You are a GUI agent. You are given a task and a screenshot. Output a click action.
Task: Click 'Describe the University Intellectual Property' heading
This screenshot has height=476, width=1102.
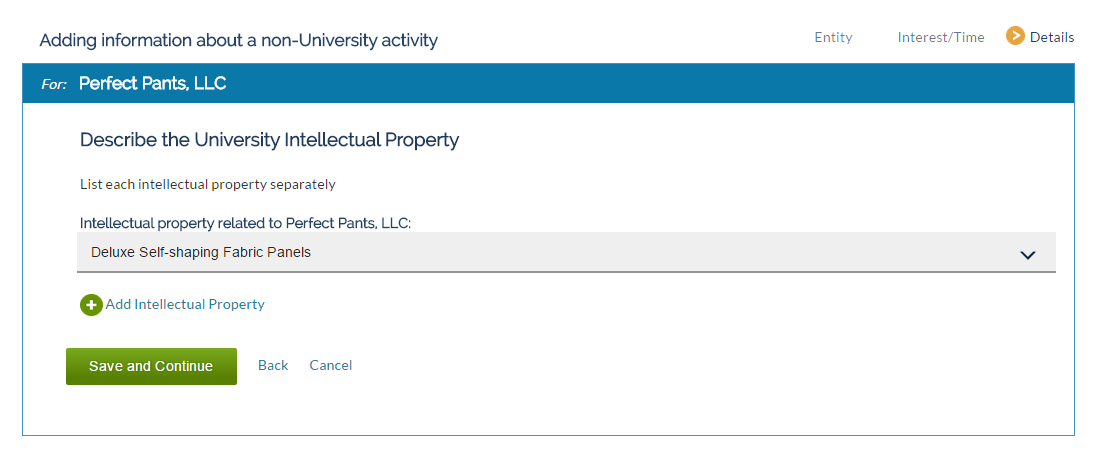pyautogui.click(x=269, y=140)
